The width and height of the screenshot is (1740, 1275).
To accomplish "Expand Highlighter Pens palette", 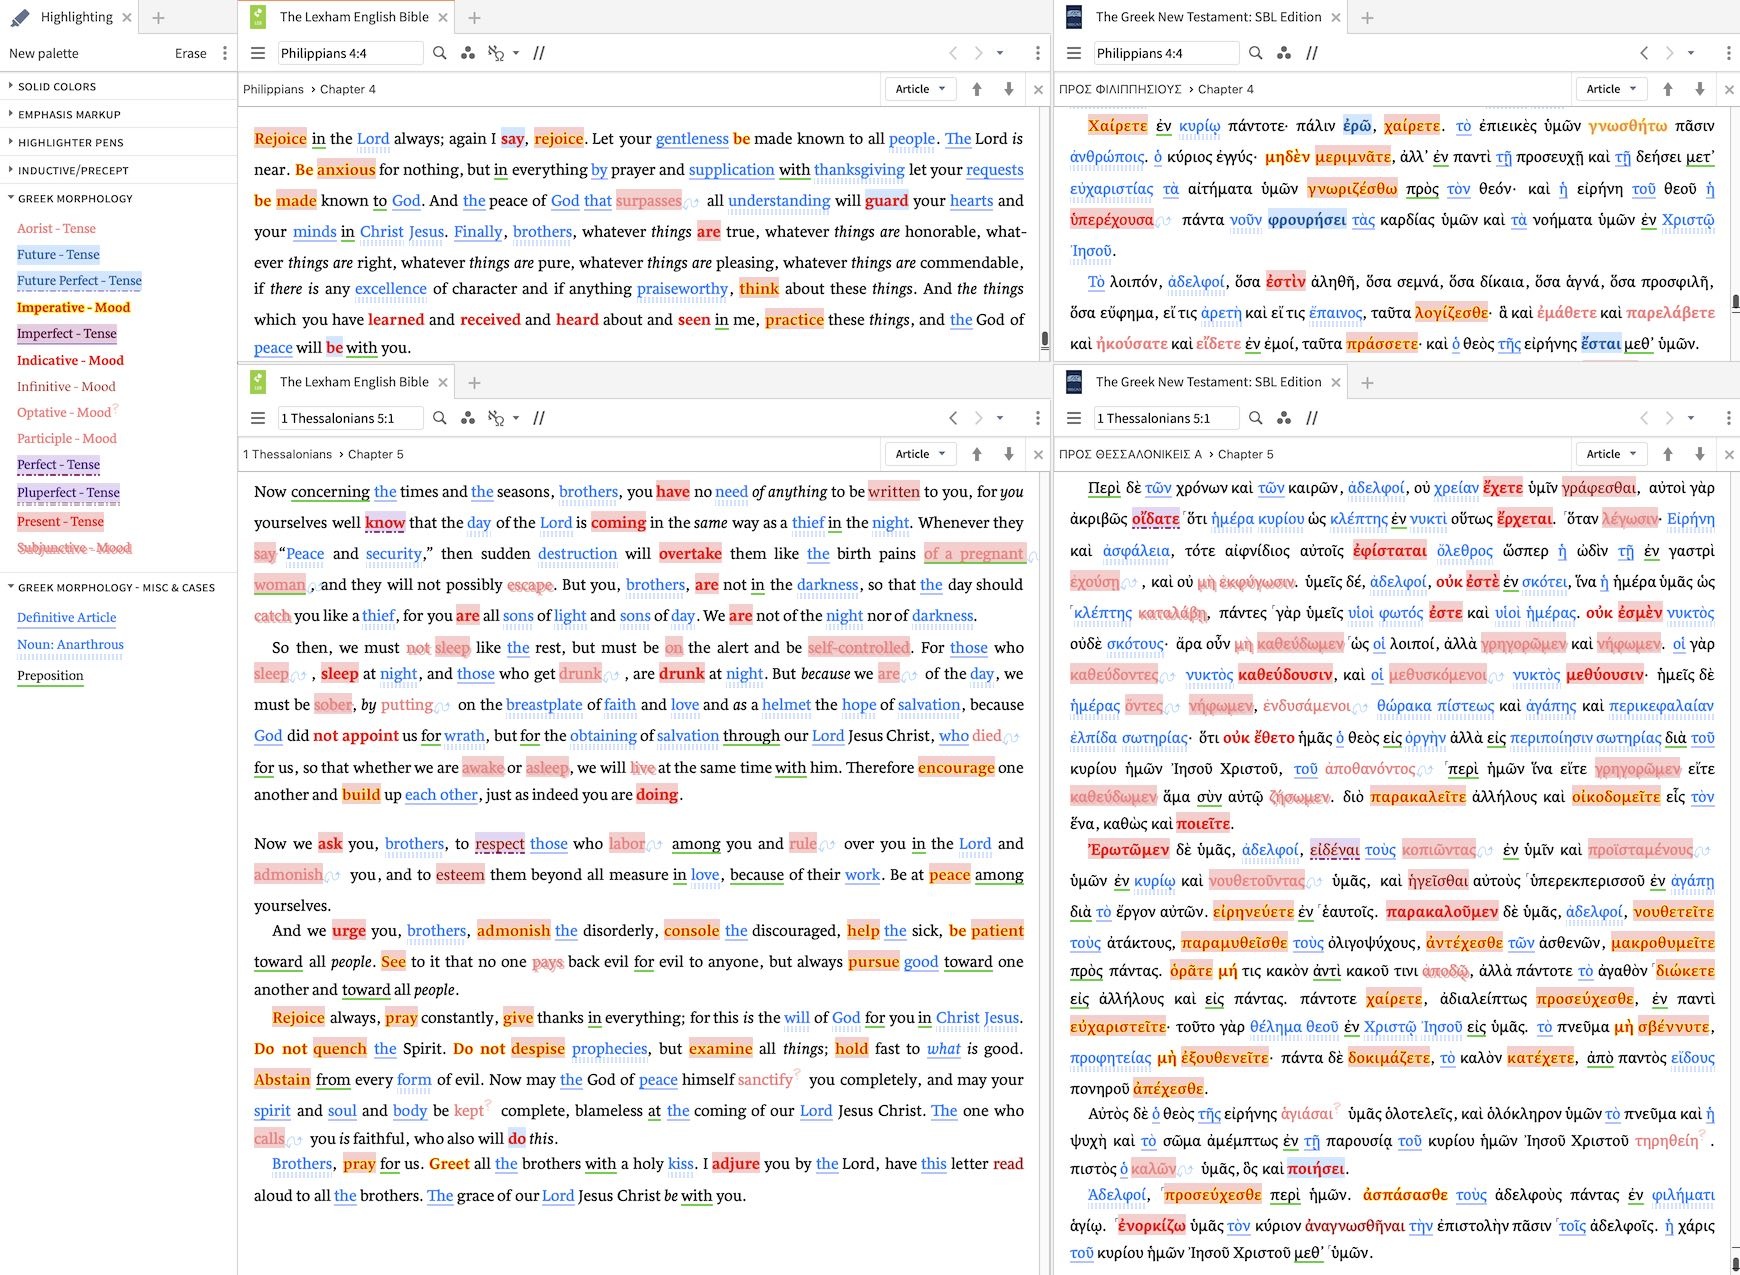I will (71, 142).
